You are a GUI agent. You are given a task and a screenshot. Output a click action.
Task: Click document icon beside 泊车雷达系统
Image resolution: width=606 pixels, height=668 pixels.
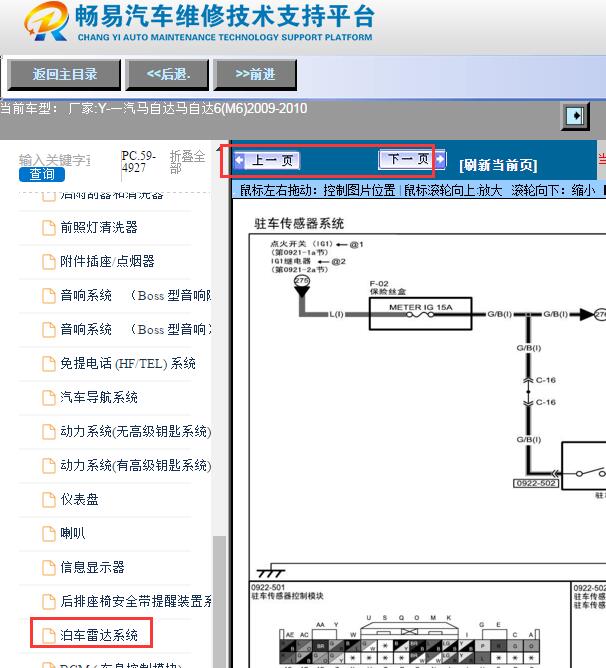click(x=49, y=635)
